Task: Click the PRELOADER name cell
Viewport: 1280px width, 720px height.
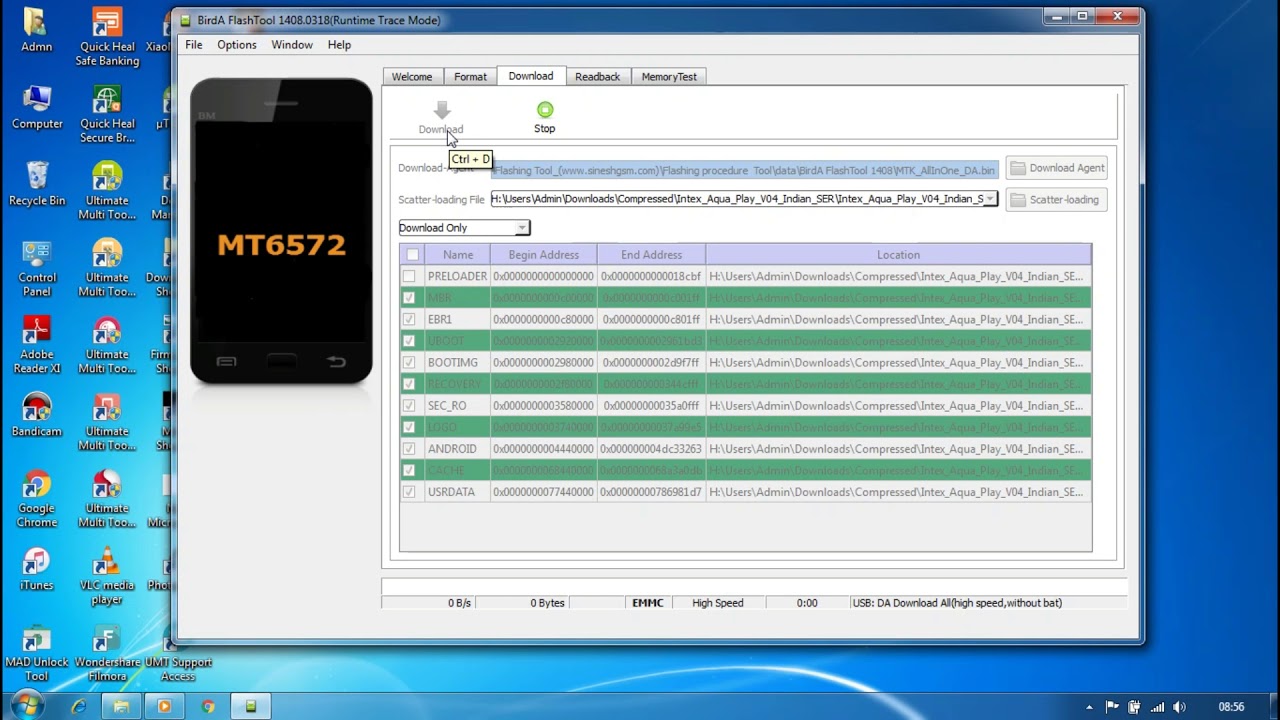Action: point(457,276)
